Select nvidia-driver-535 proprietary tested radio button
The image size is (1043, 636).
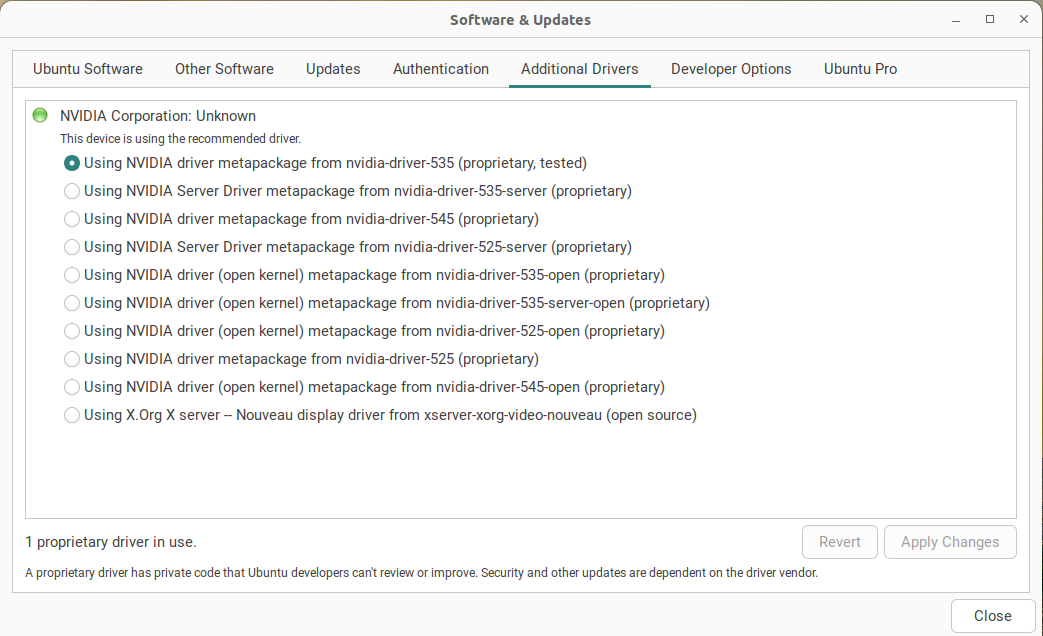click(72, 163)
